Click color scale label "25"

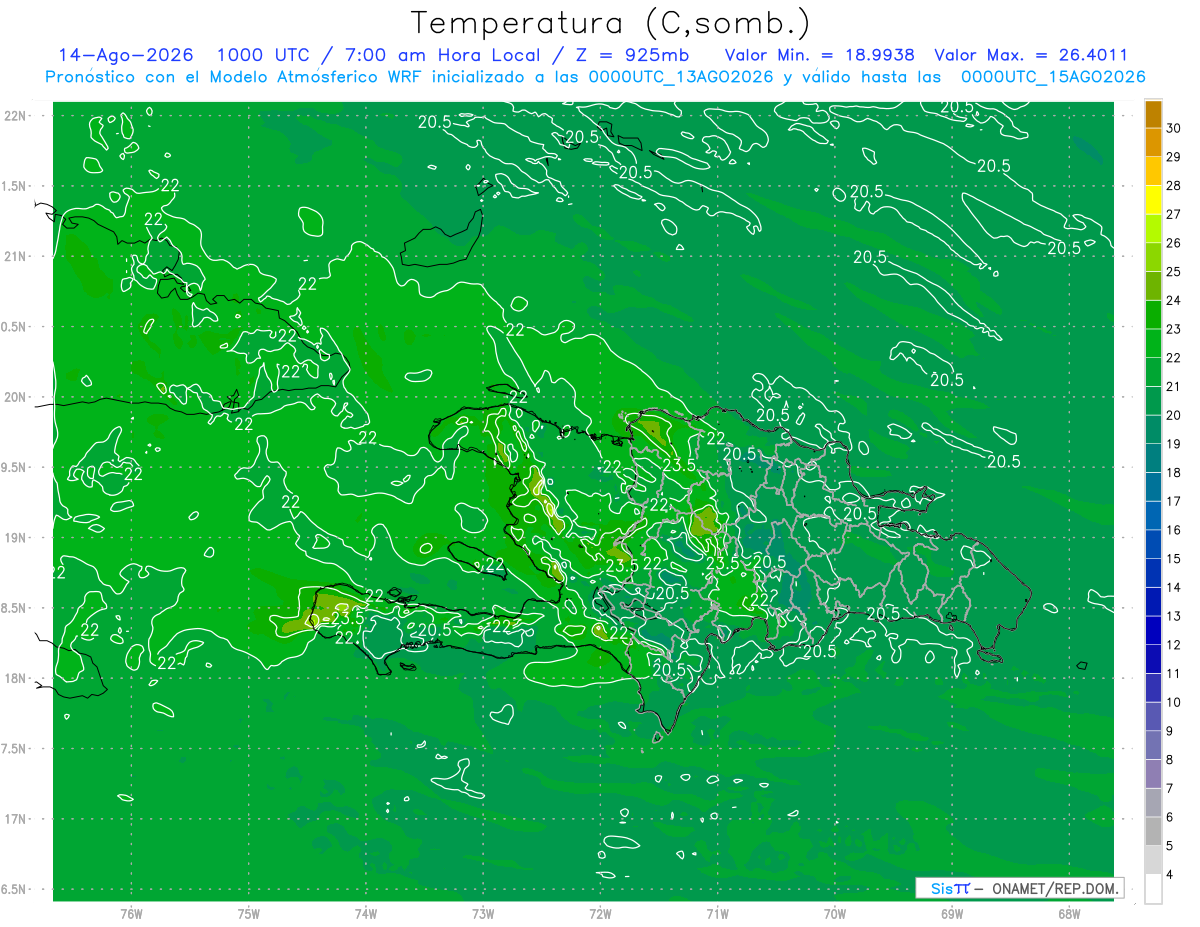click(x=1174, y=272)
